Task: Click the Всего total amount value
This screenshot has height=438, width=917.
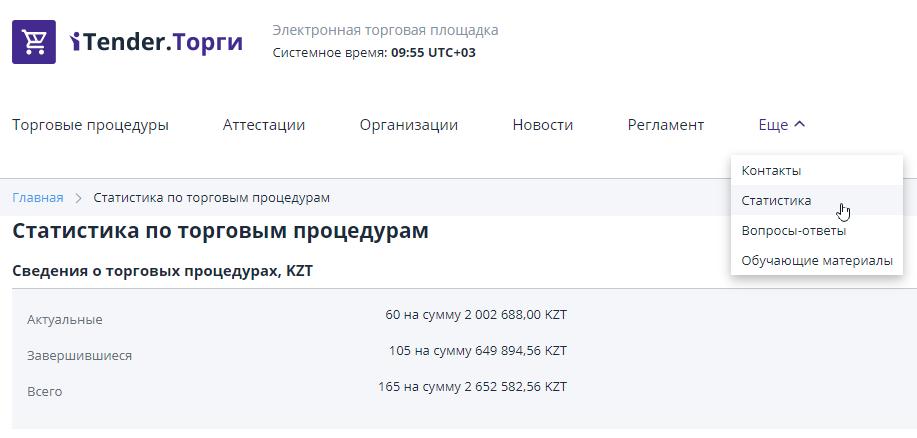Action: point(472,387)
